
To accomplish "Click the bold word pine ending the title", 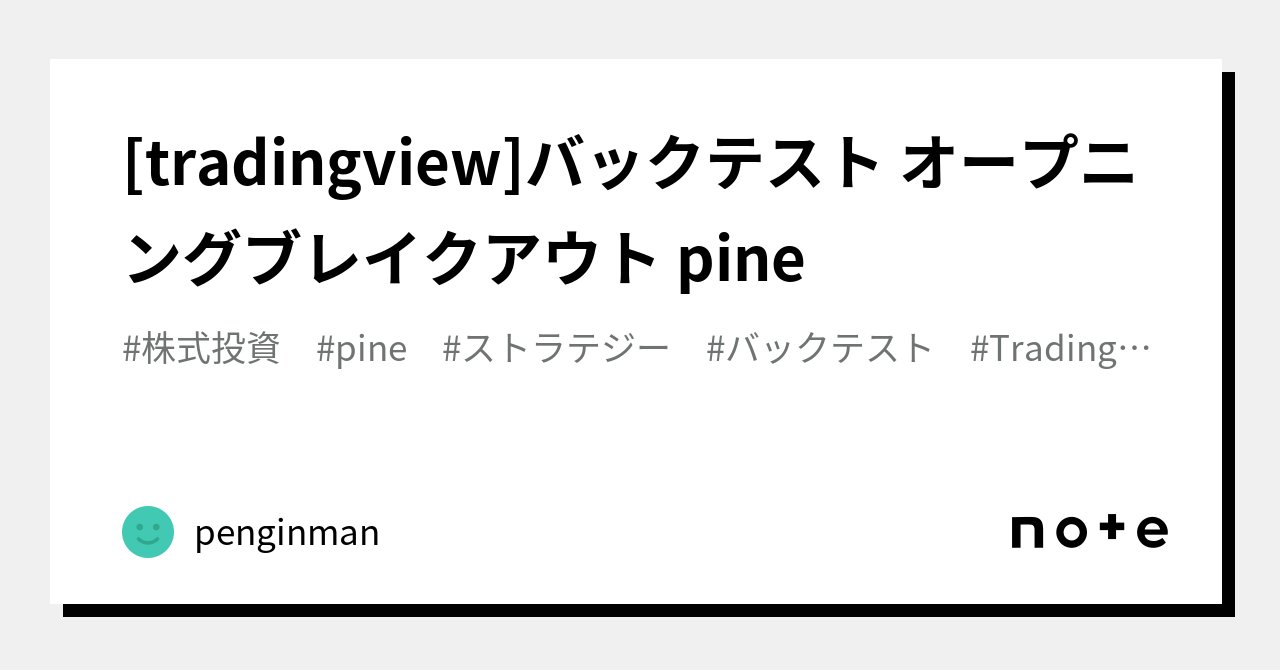I will [x=741, y=260].
